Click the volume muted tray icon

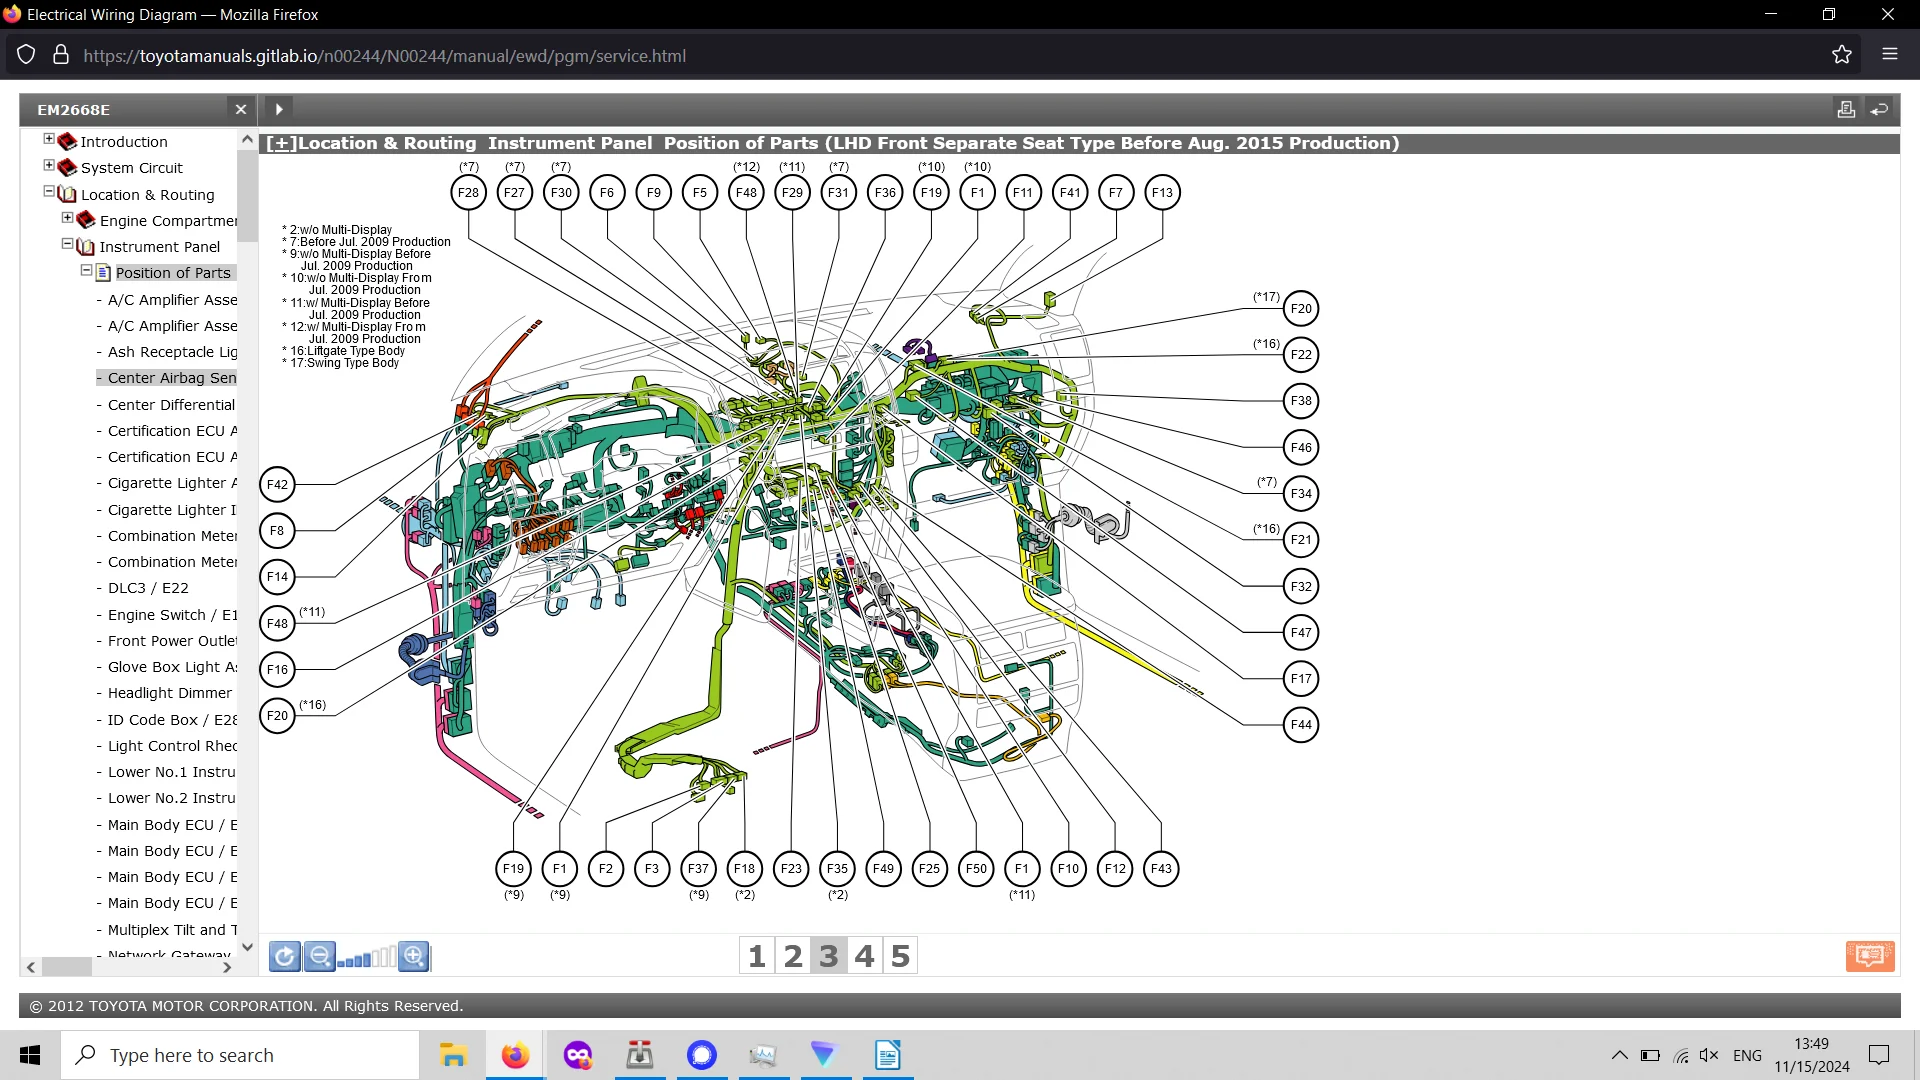[x=1709, y=1055]
